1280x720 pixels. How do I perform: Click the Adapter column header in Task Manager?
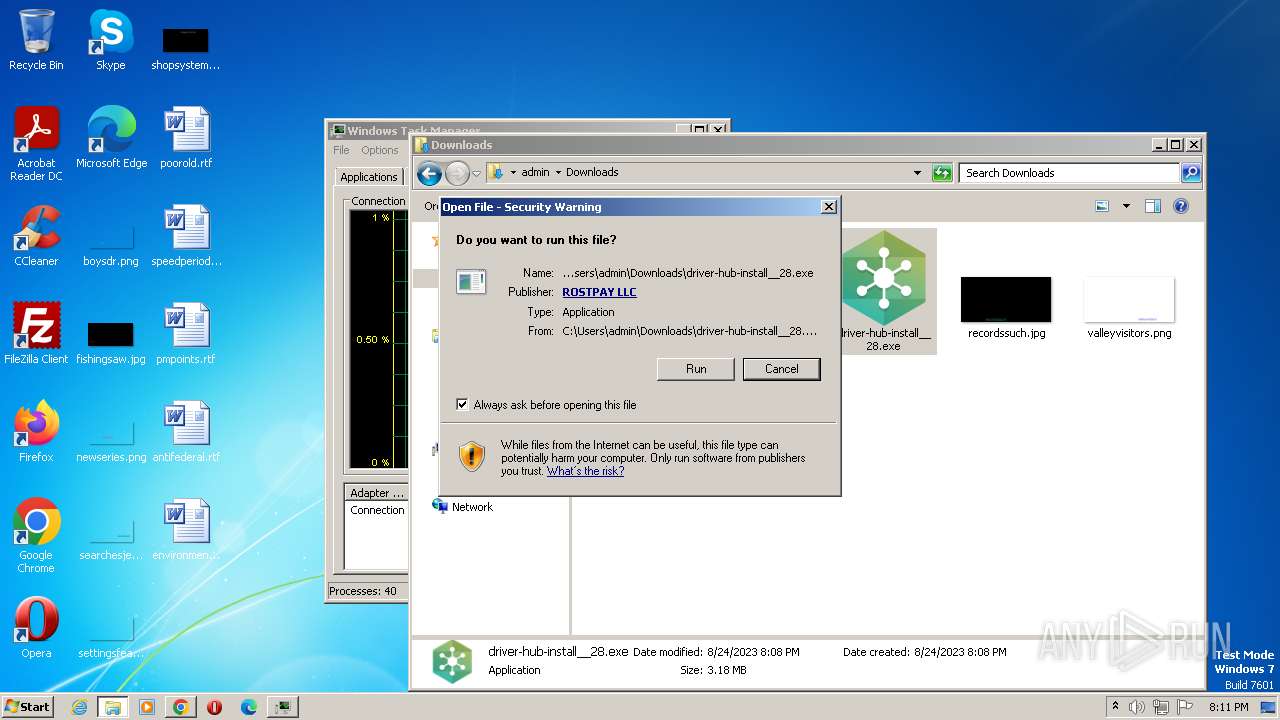pos(377,493)
